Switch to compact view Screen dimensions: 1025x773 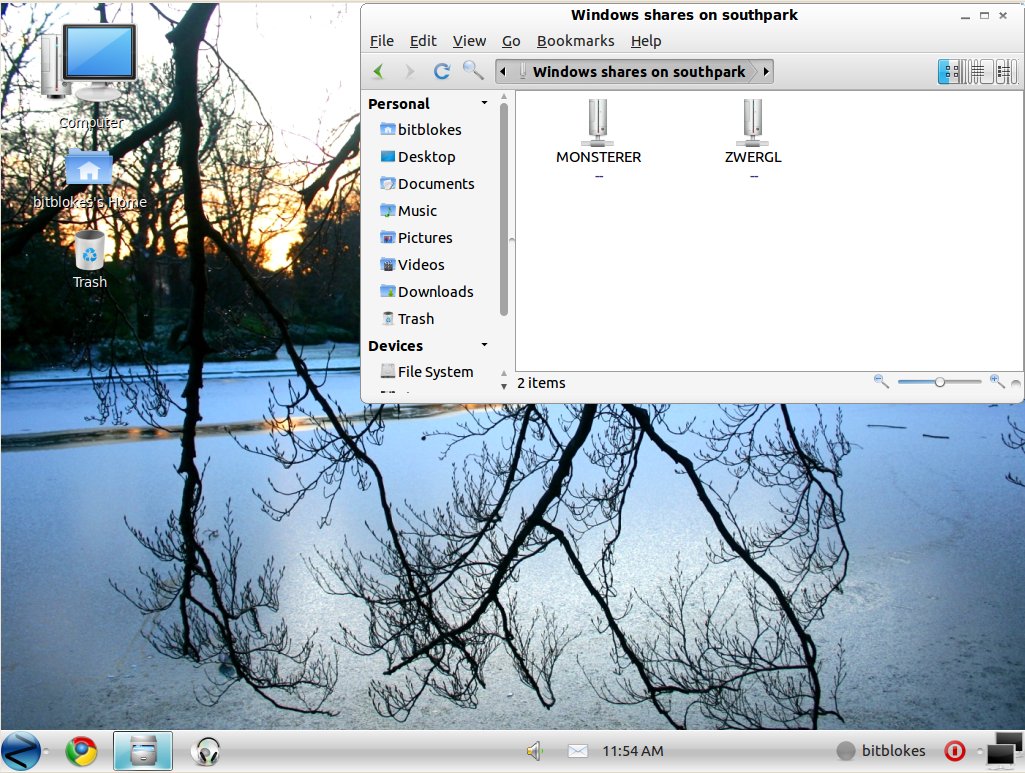(x=1007, y=72)
